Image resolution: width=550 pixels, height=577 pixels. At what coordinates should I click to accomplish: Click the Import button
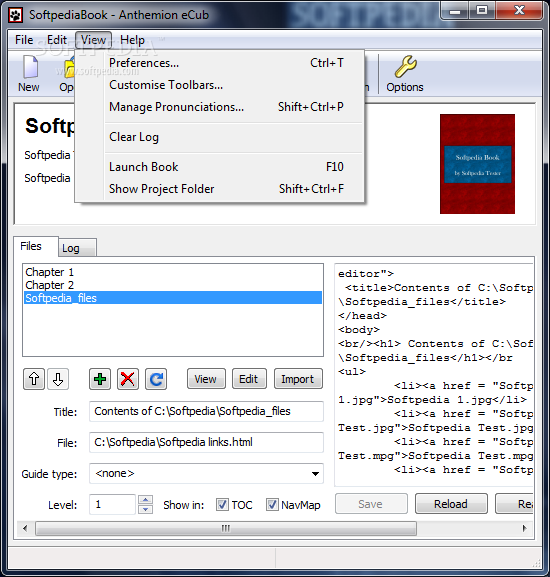point(298,379)
